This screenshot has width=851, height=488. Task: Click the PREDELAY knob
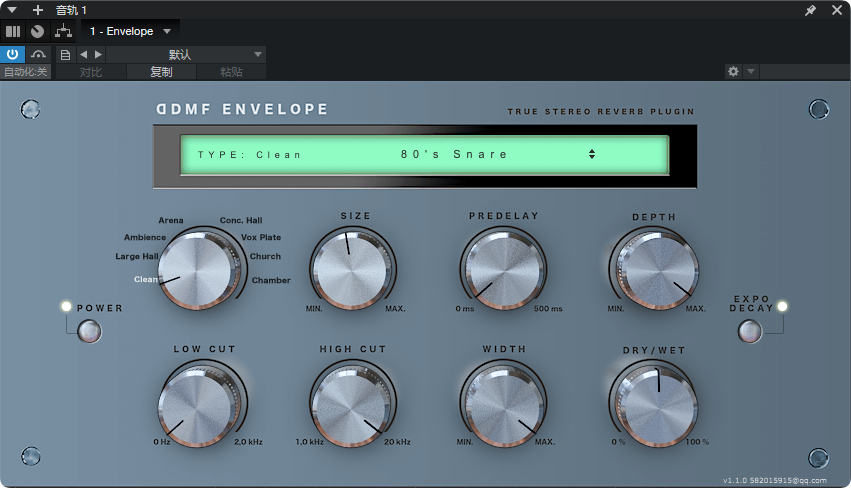coord(504,269)
